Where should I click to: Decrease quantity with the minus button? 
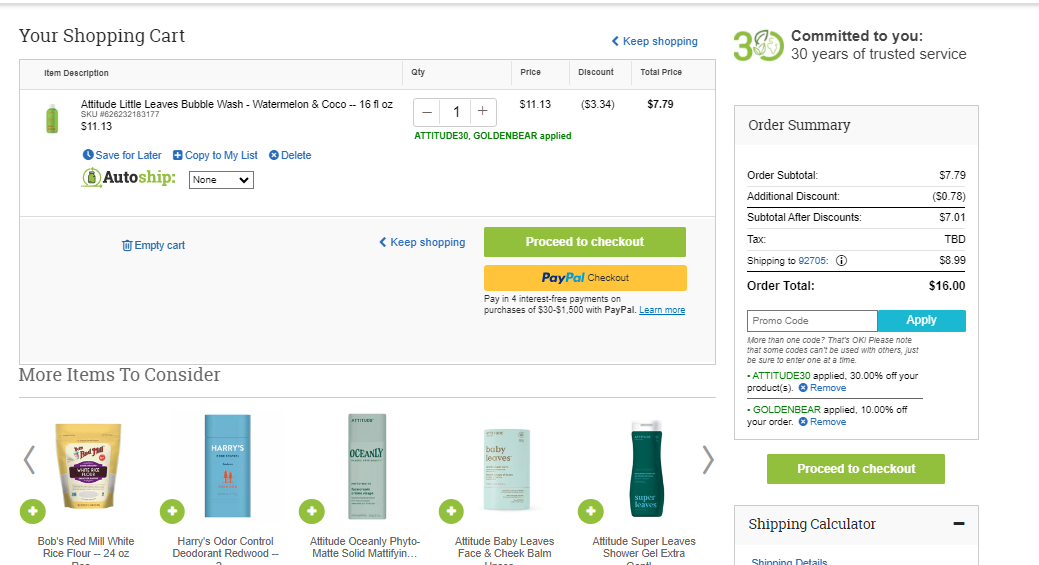[x=427, y=112]
